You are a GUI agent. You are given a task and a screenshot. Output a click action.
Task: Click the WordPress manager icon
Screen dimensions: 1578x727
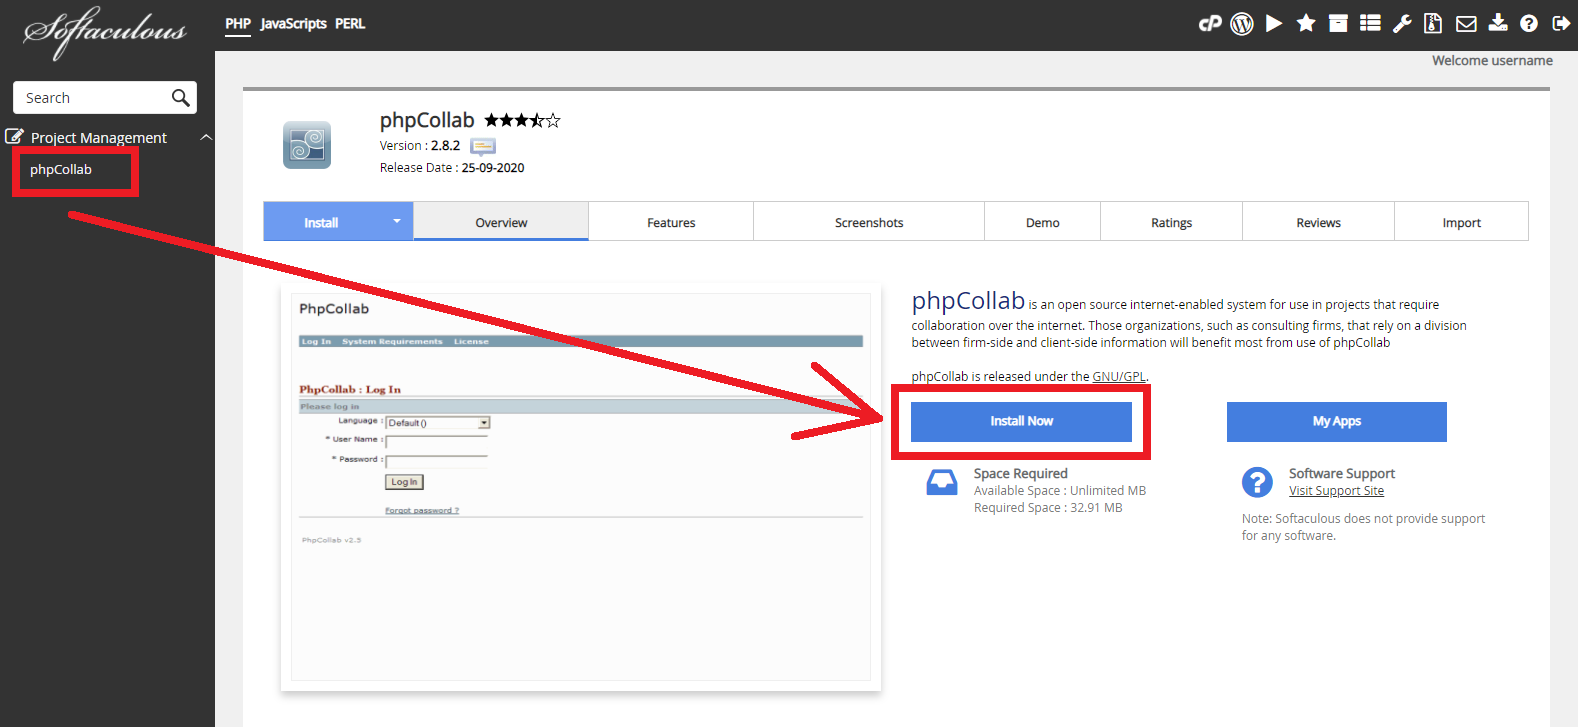(1242, 23)
